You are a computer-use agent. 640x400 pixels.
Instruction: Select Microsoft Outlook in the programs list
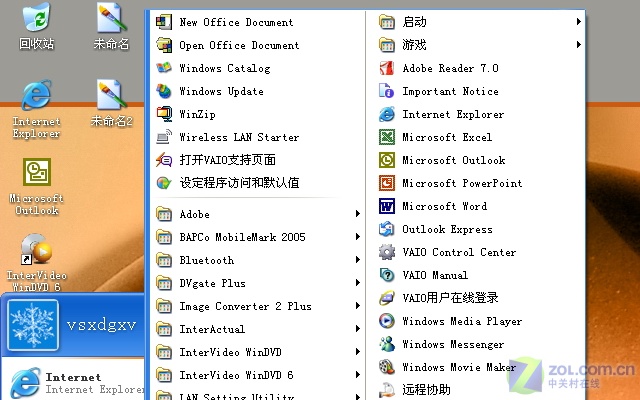(x=476, y=160)
